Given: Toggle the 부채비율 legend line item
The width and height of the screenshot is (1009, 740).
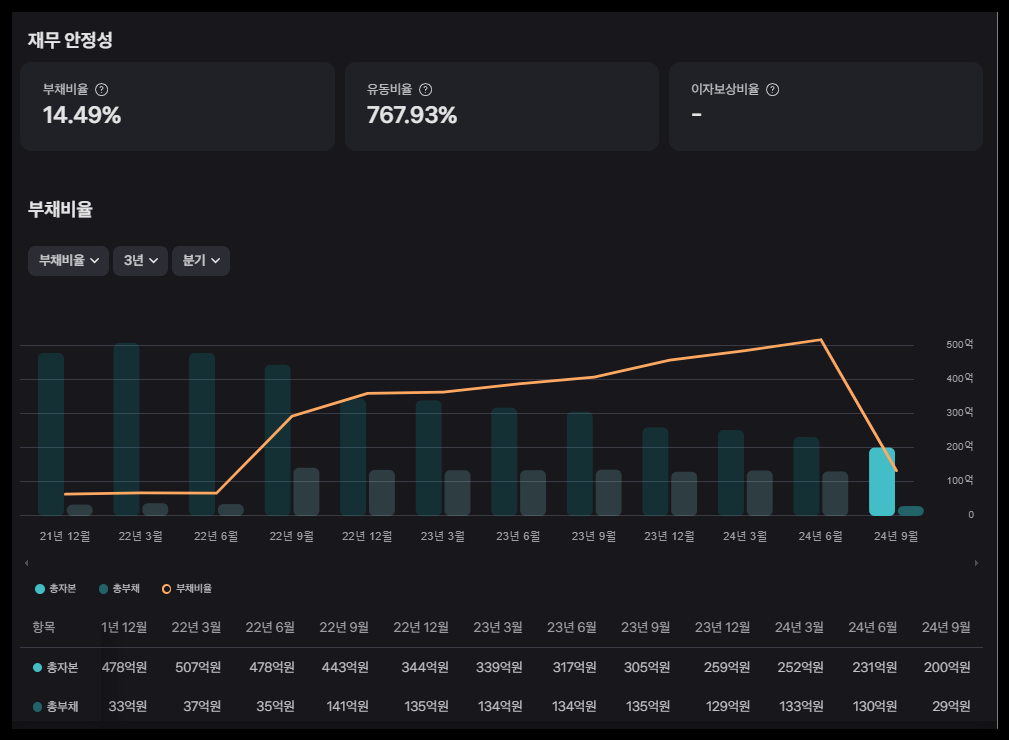Looking at the screenshot, I should pos(187,588).
